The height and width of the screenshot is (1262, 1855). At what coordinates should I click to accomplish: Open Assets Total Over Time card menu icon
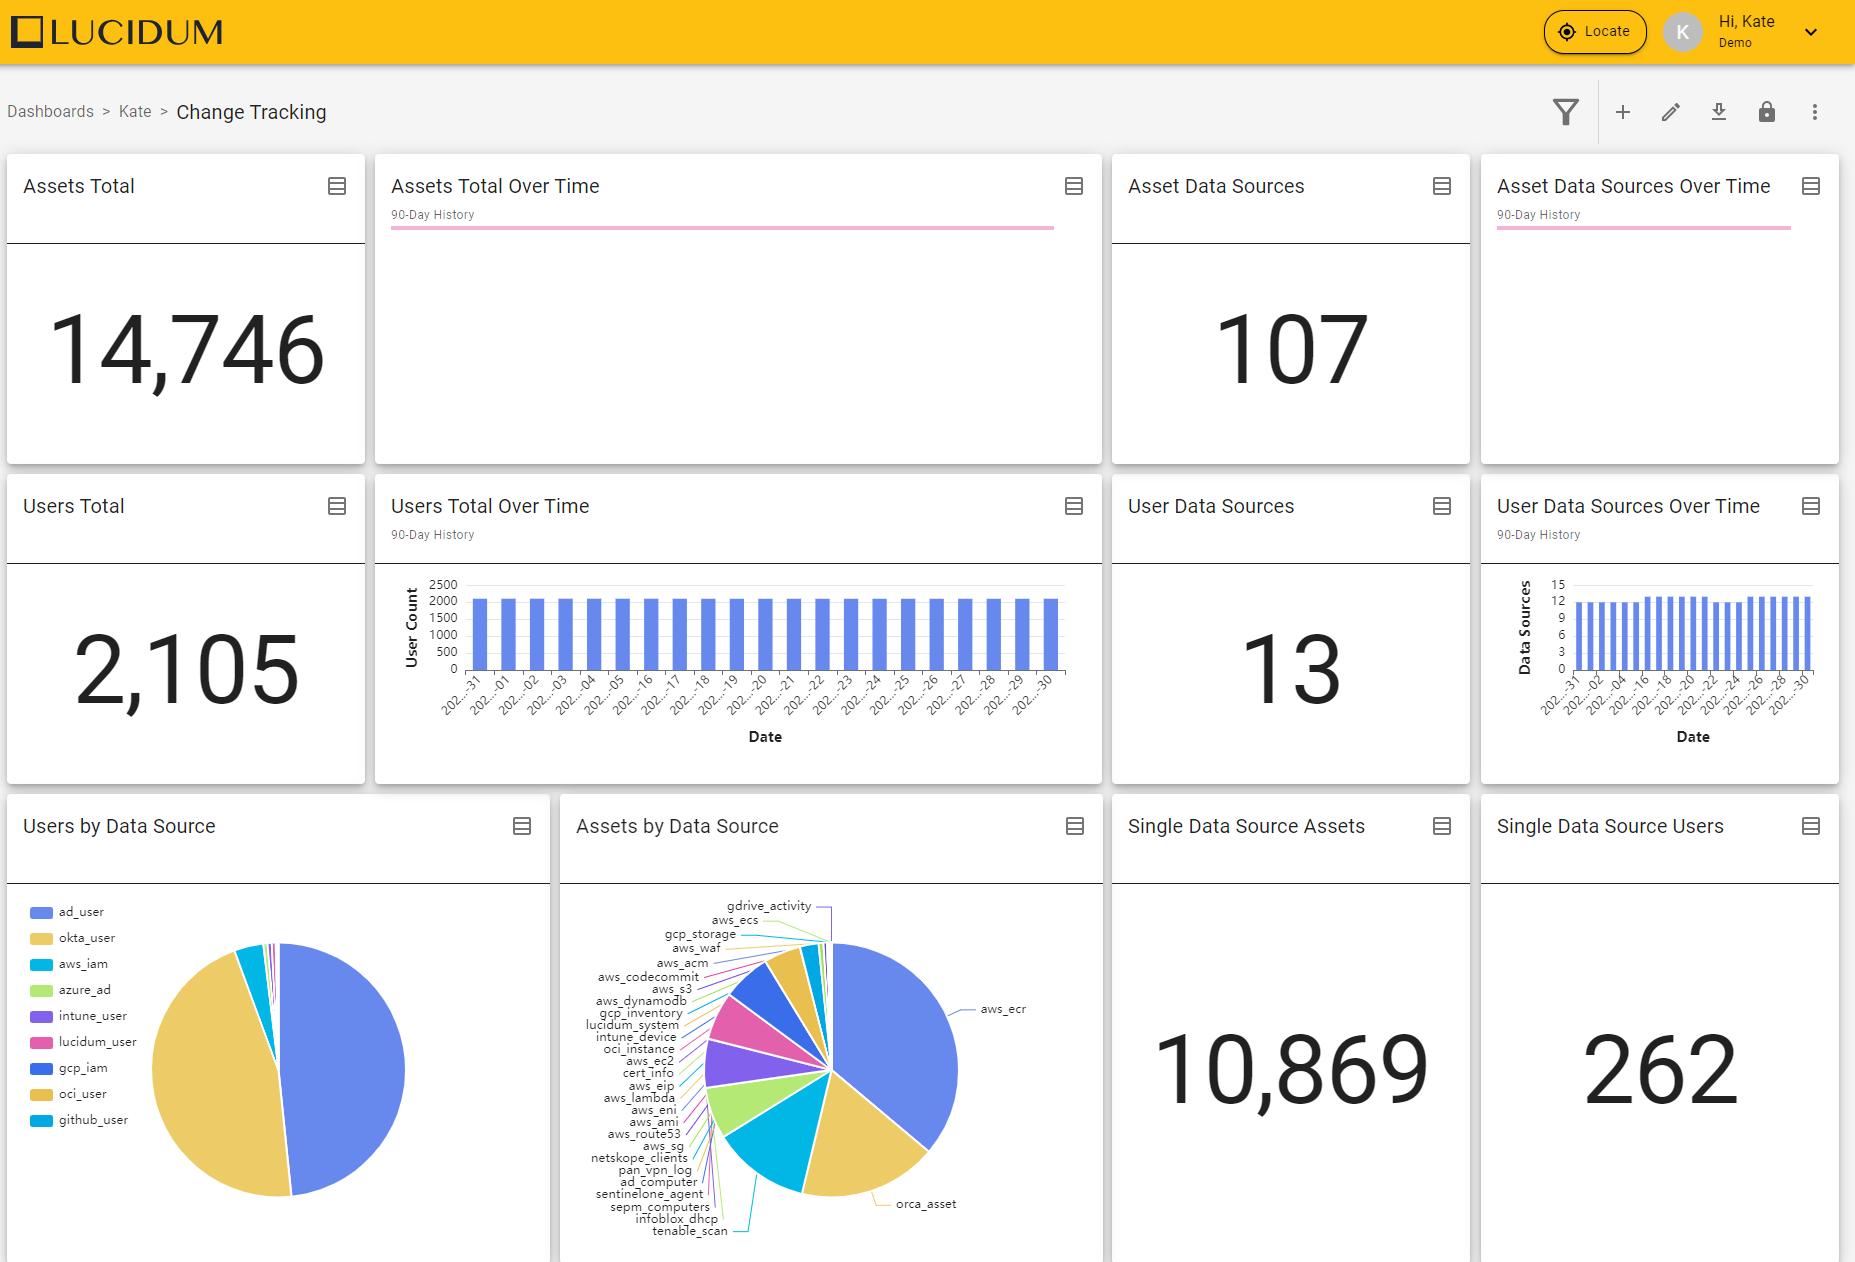point(1074,186)
